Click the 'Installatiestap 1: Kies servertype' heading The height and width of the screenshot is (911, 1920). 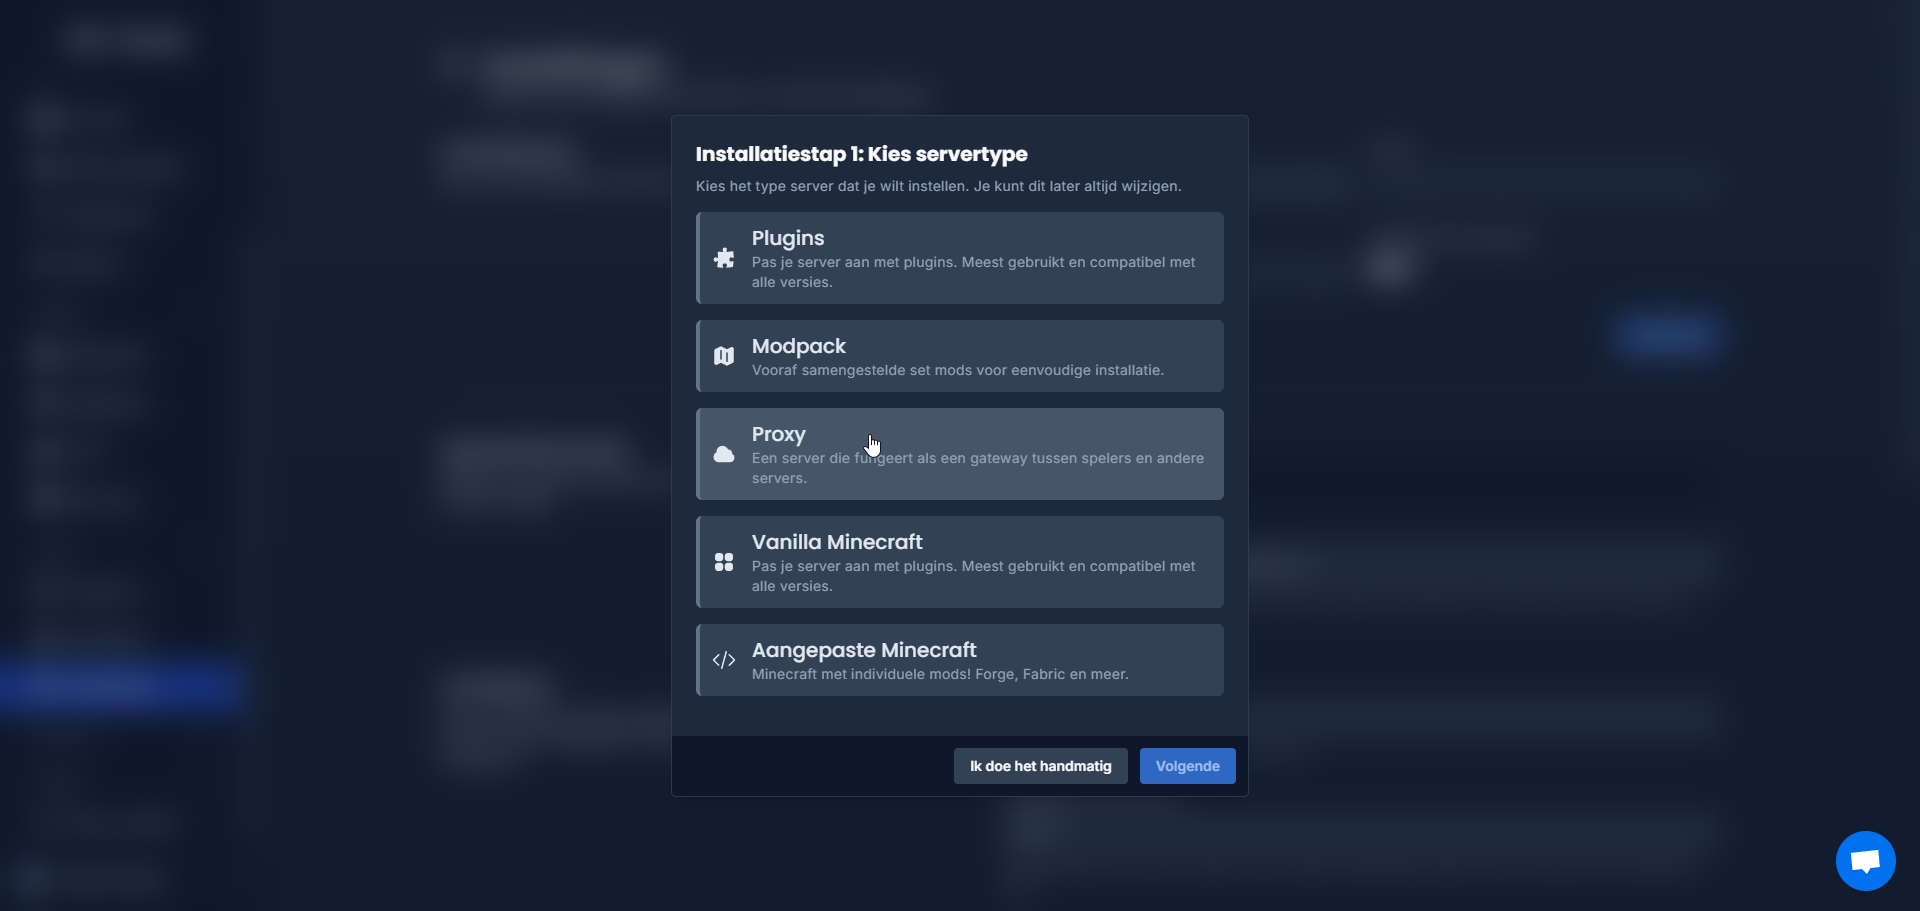(x=862, y=154)
